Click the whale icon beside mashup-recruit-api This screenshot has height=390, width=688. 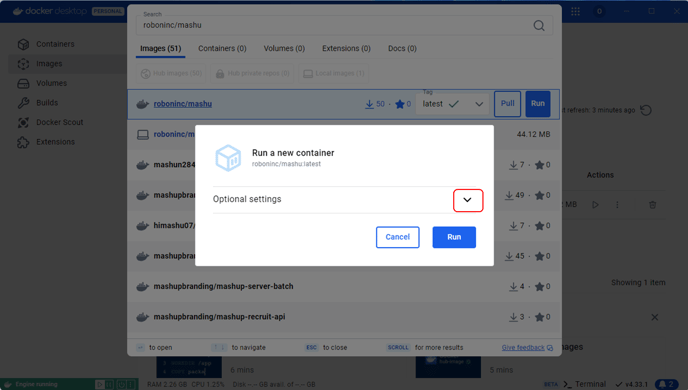coord(143,317)
